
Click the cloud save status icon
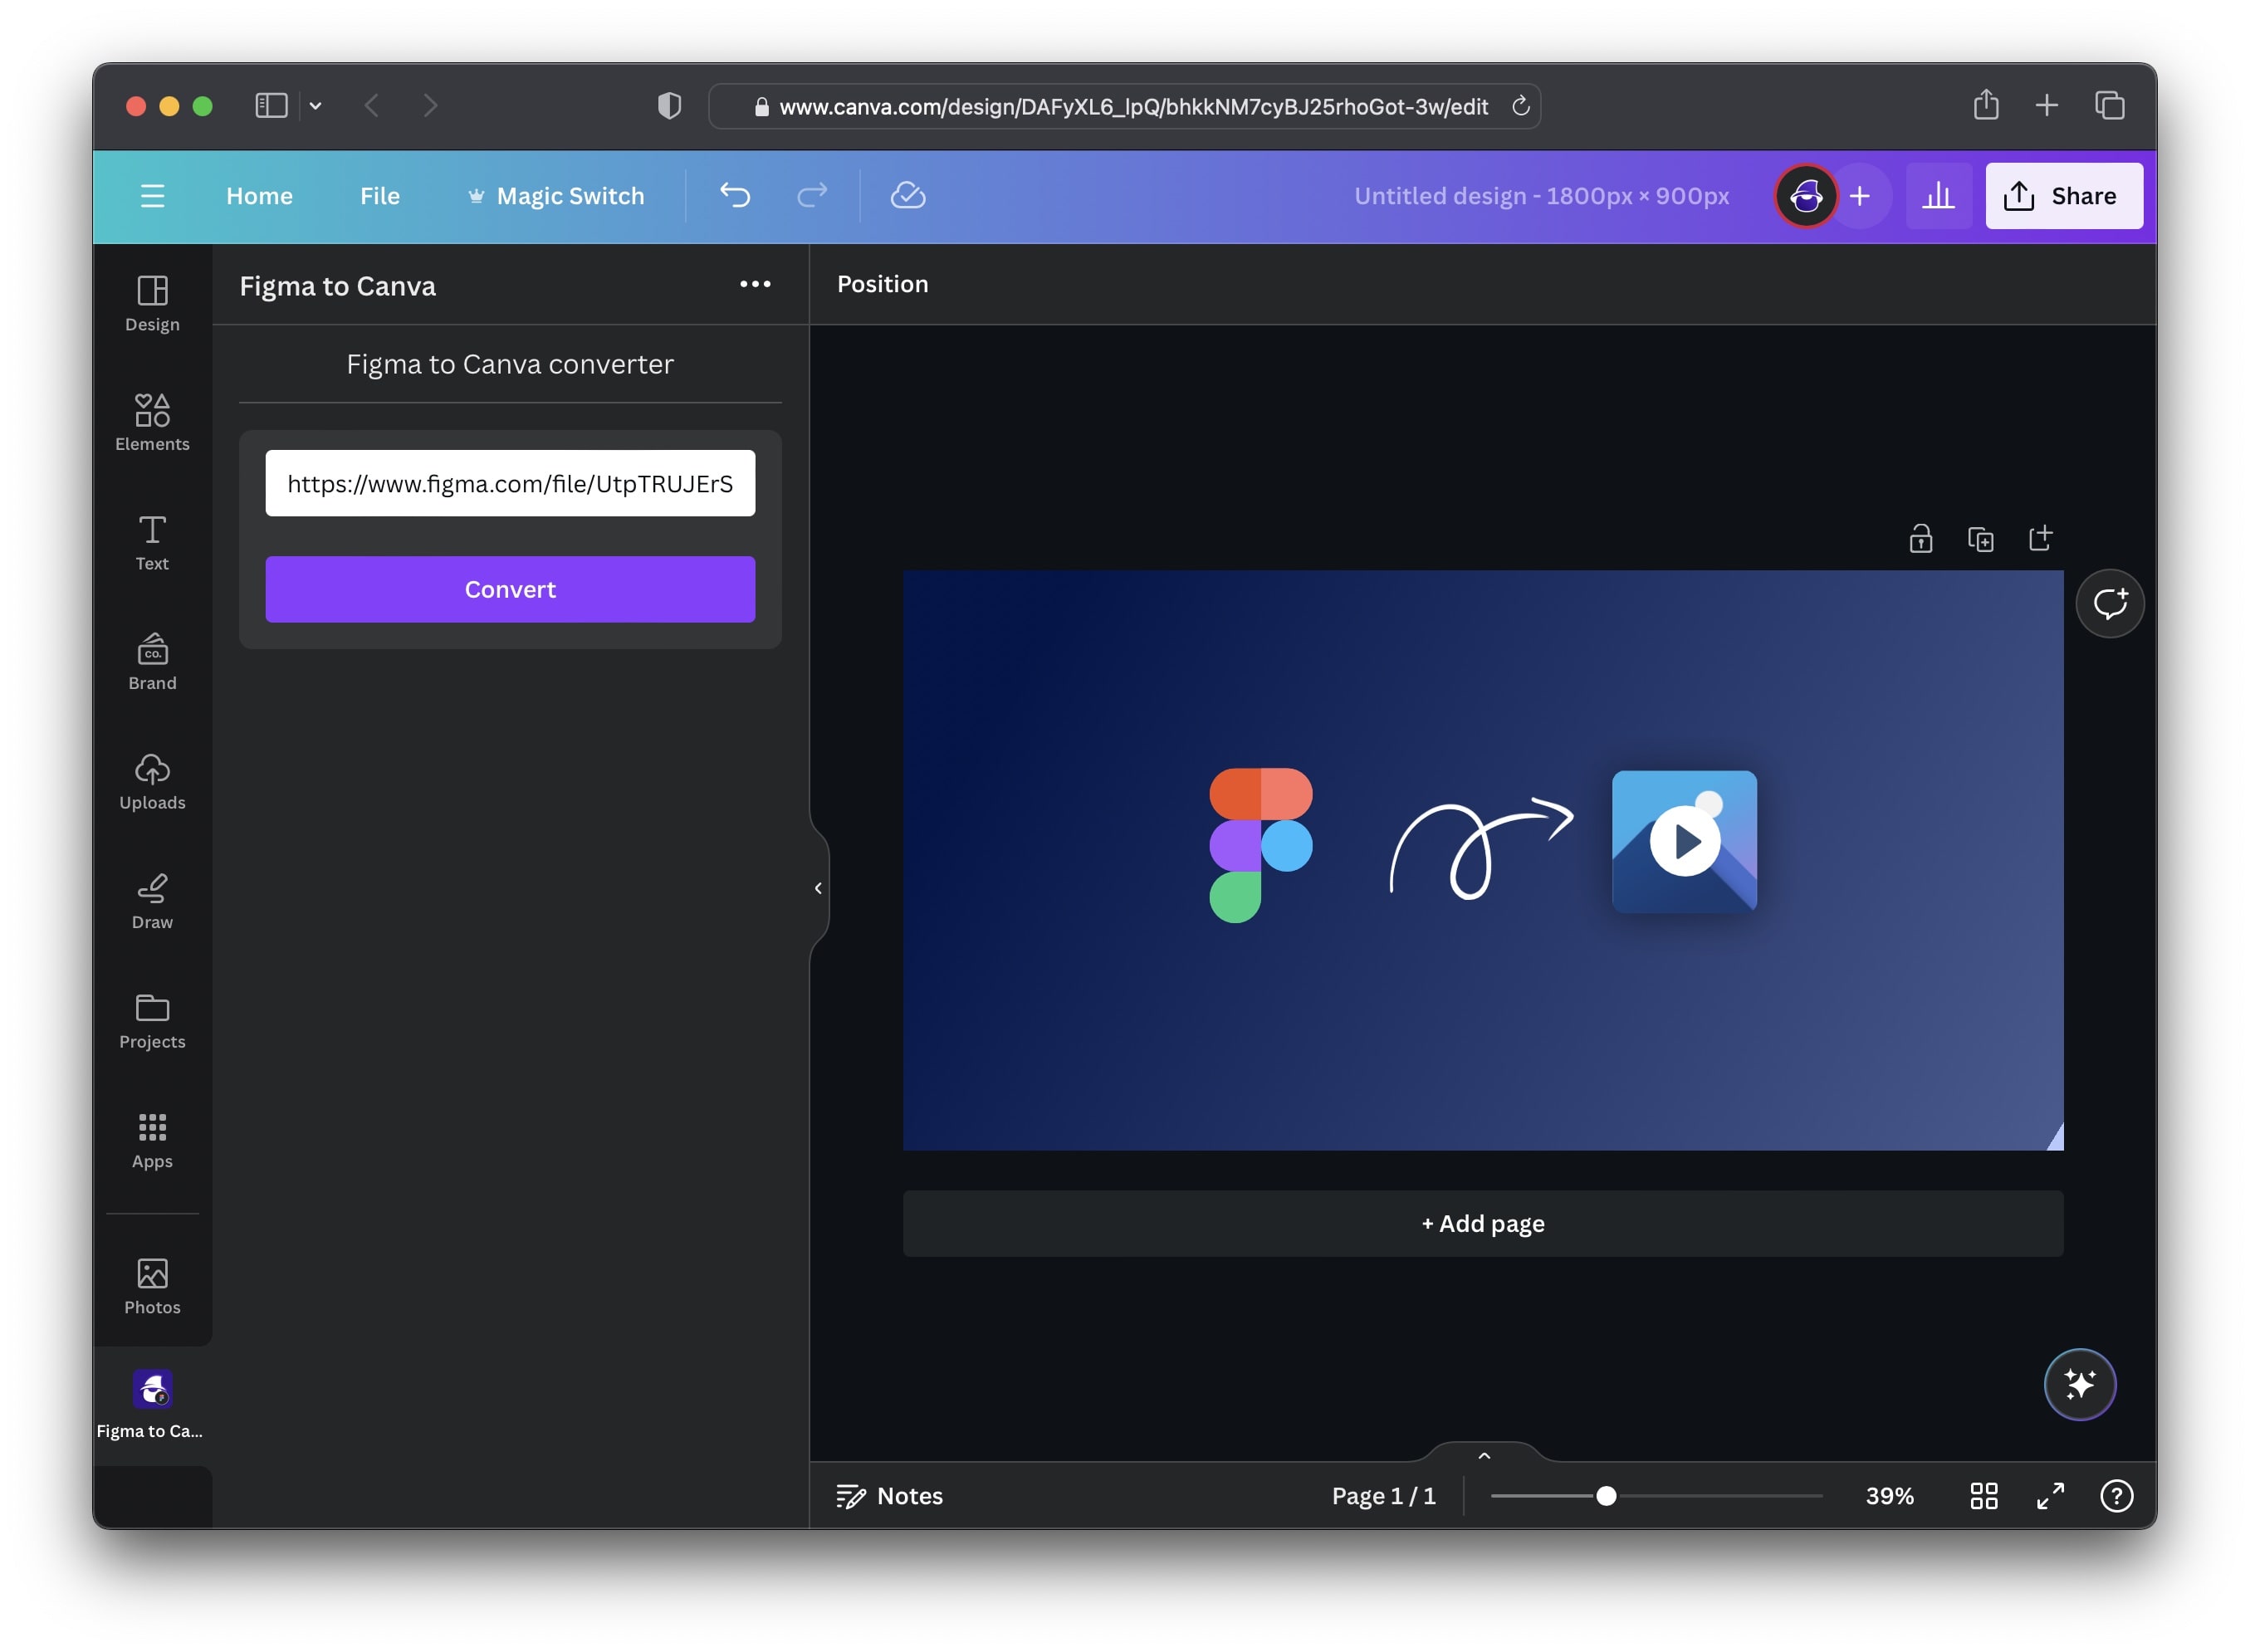907,195
